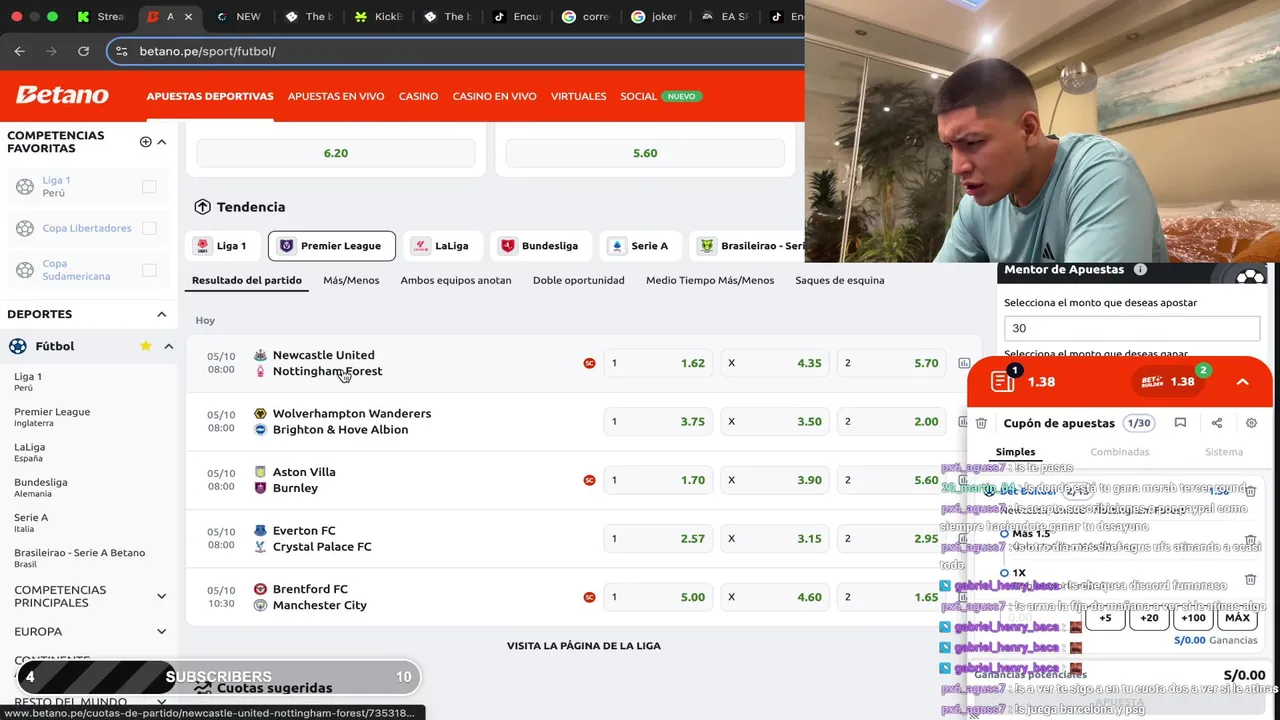Open Premier League in the sidebar
The image size is (1280, 720).
click(x=52, y=417)
